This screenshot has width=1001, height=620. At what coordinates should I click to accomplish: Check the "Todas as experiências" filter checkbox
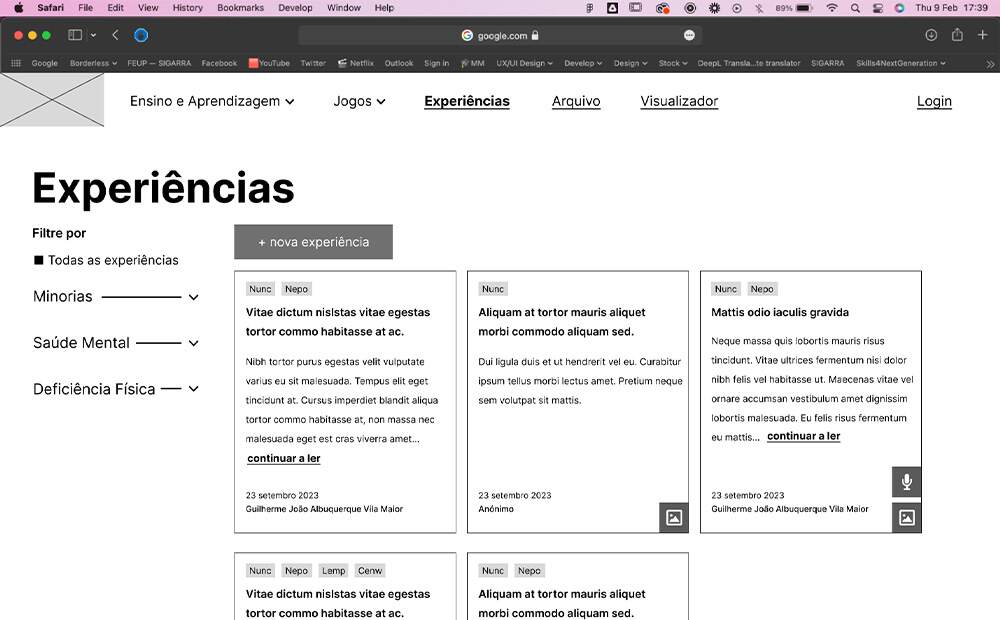click(39, 260)
